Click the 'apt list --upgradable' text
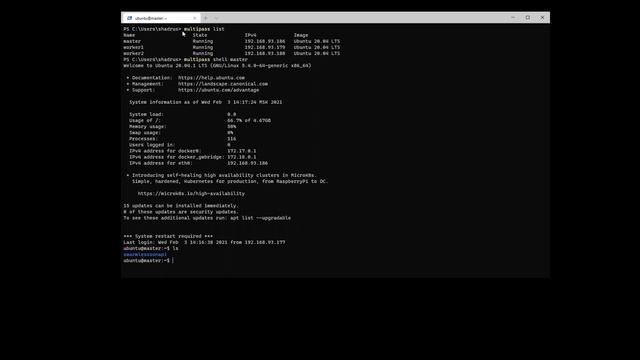 pos(260,218)
